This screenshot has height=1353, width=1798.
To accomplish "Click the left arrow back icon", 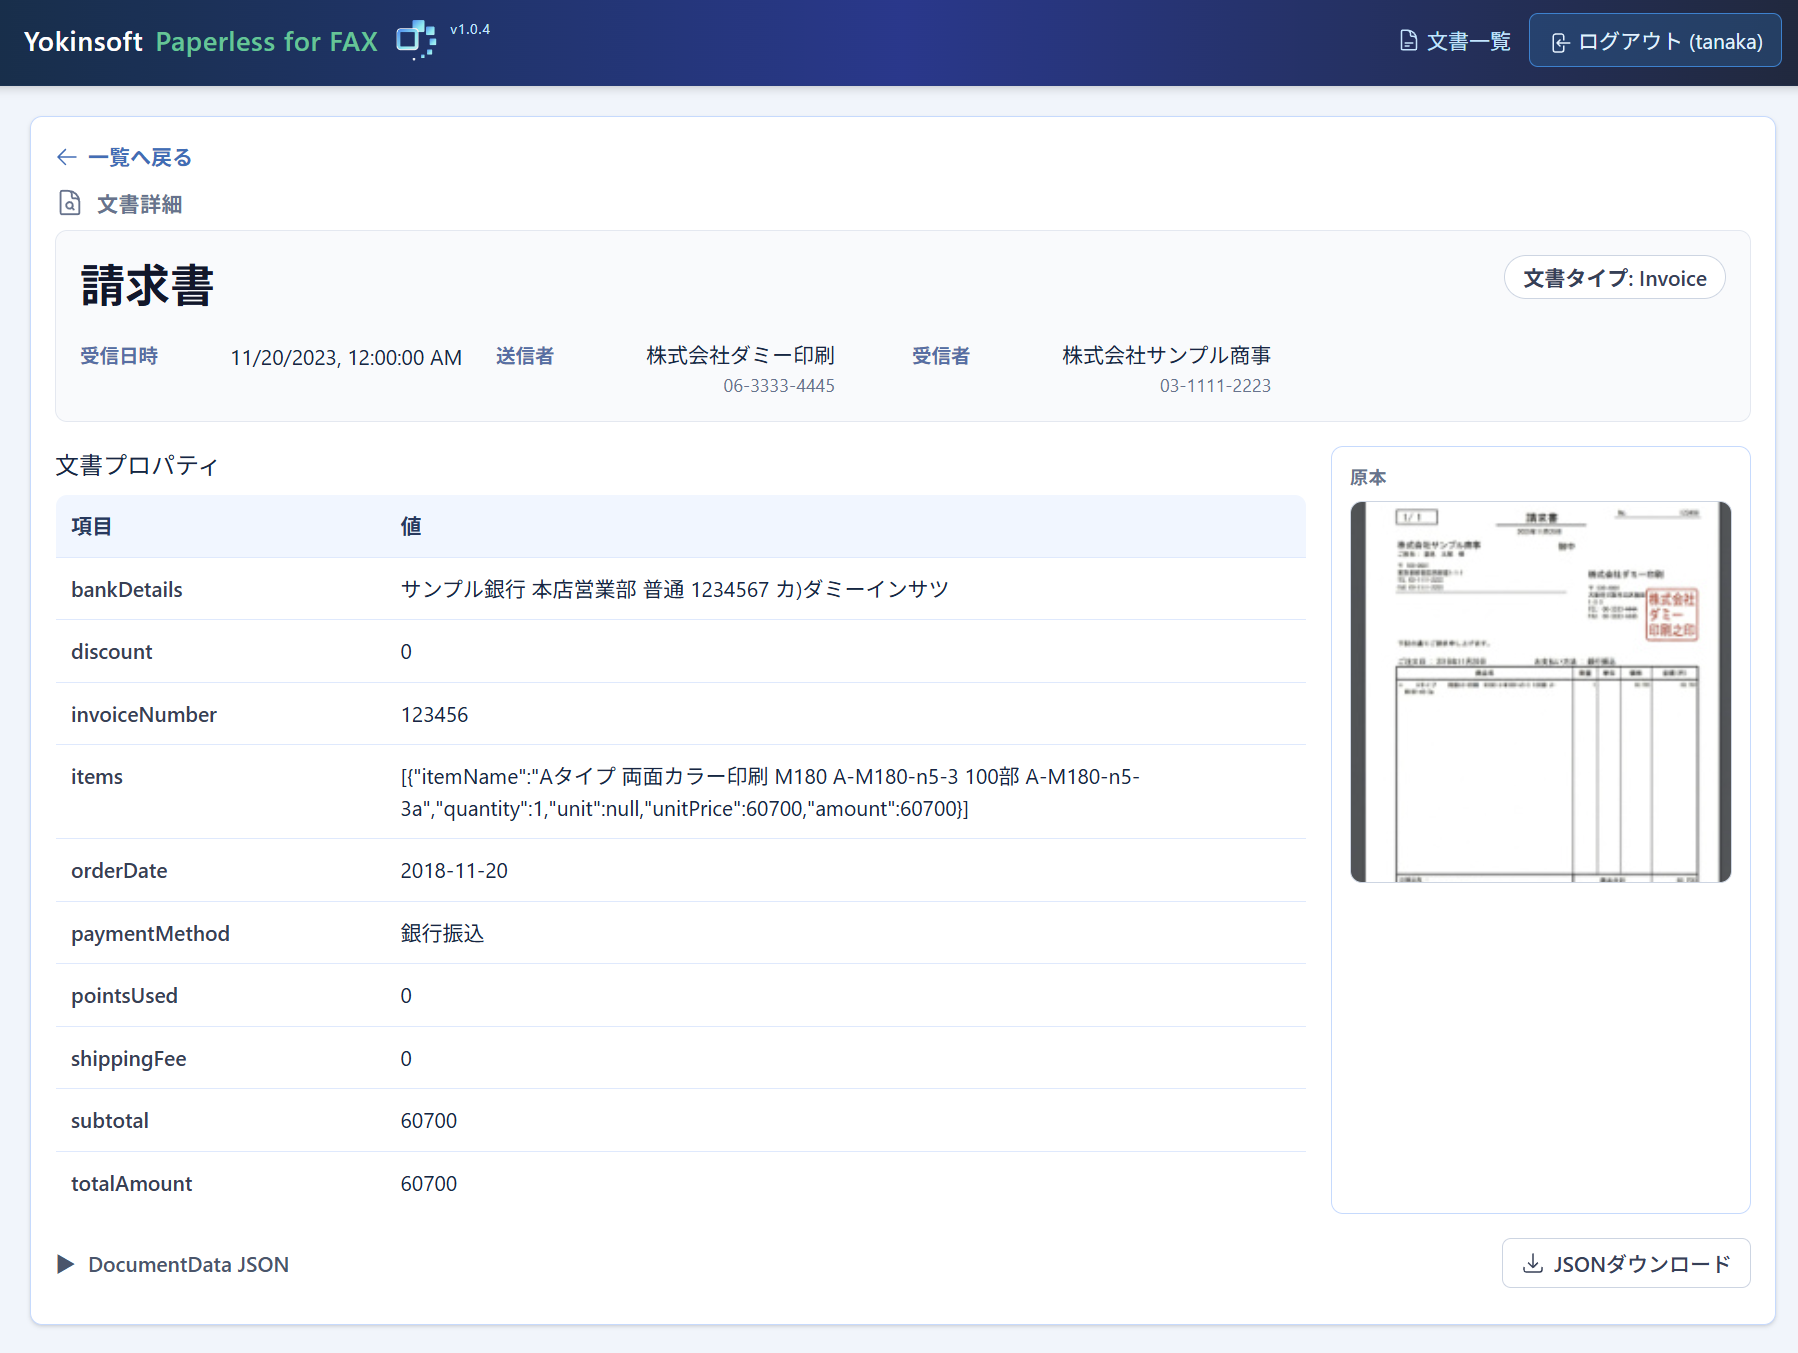I will click(x=67, y=157).
